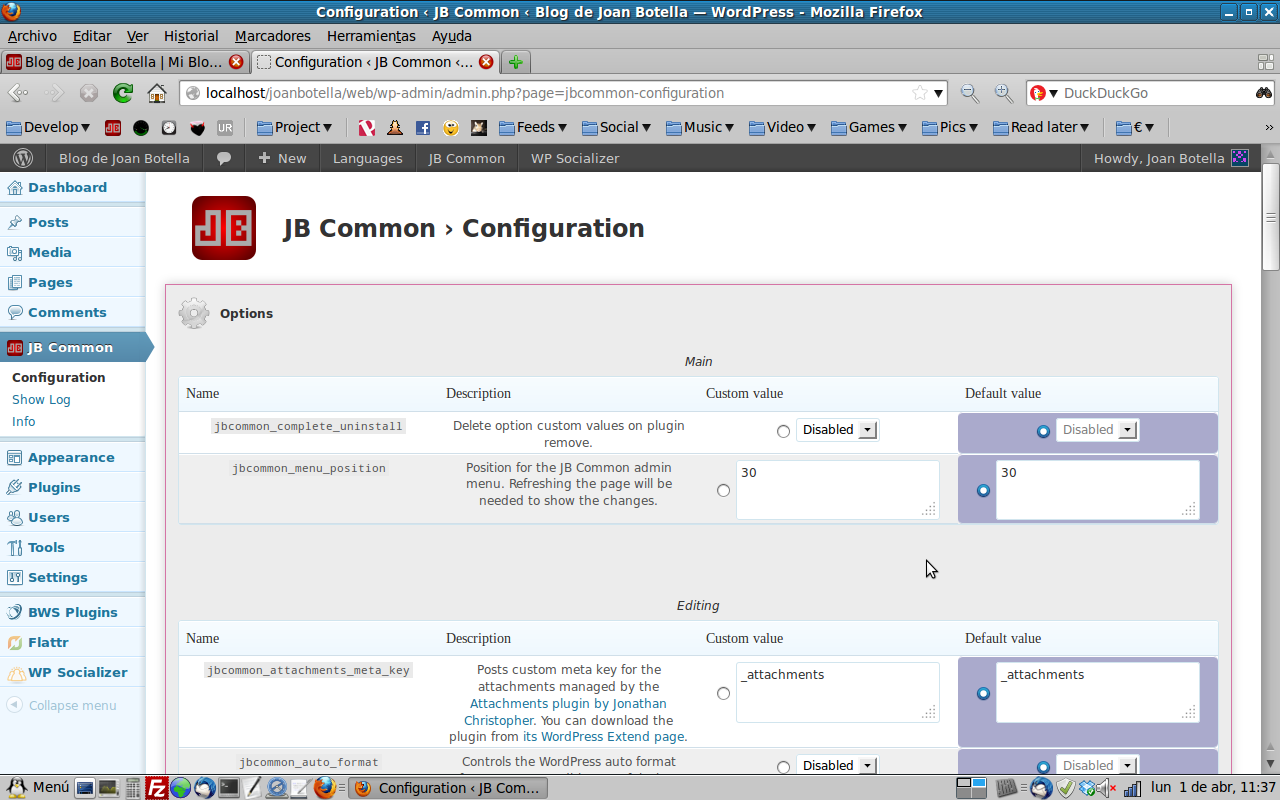Expand the Develop bookmarks folder

tap(47, 127)
